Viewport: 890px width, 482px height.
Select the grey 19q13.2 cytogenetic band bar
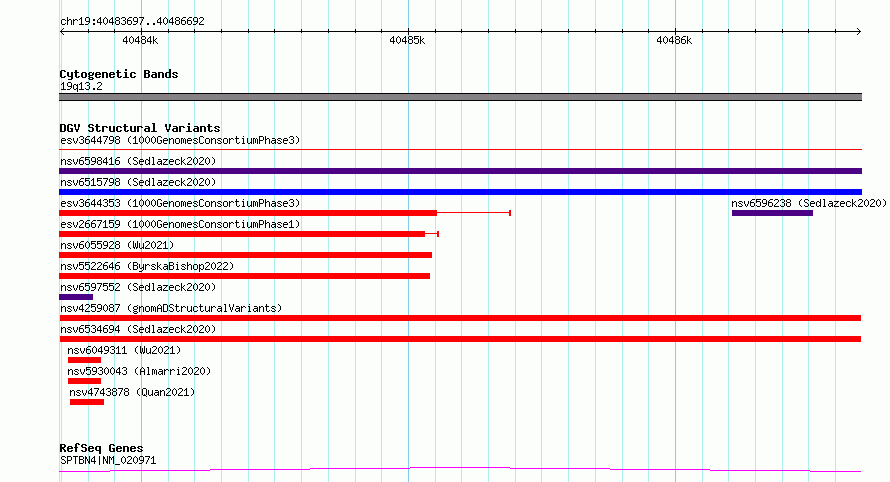pyautogui.click(x=460, y=97)
